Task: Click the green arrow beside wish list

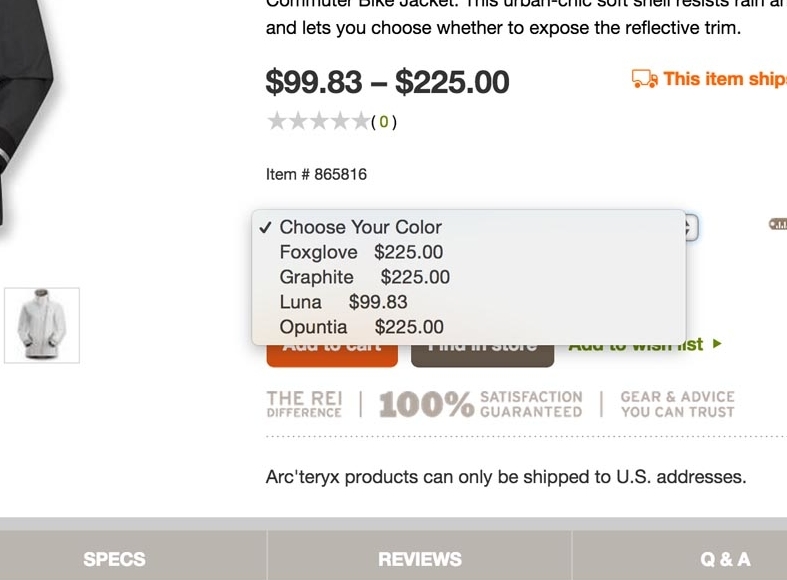Action: click(x=717, y=344)
